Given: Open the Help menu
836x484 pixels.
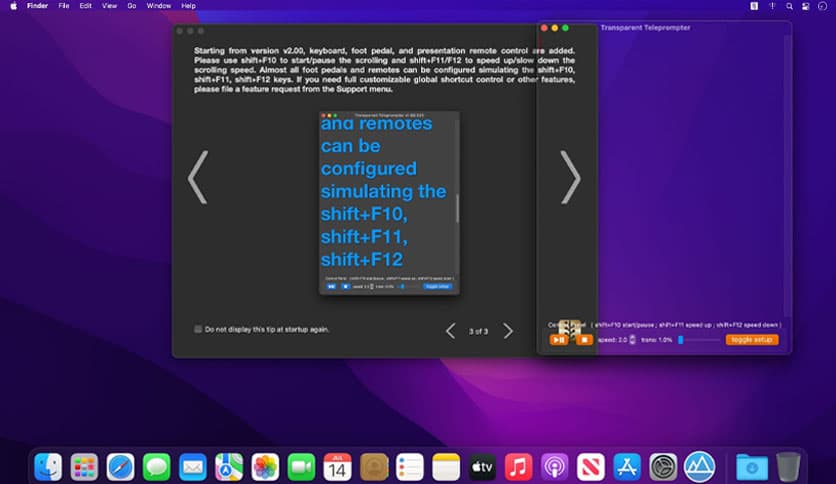Looking at the screenshot, I should (188, 6).
